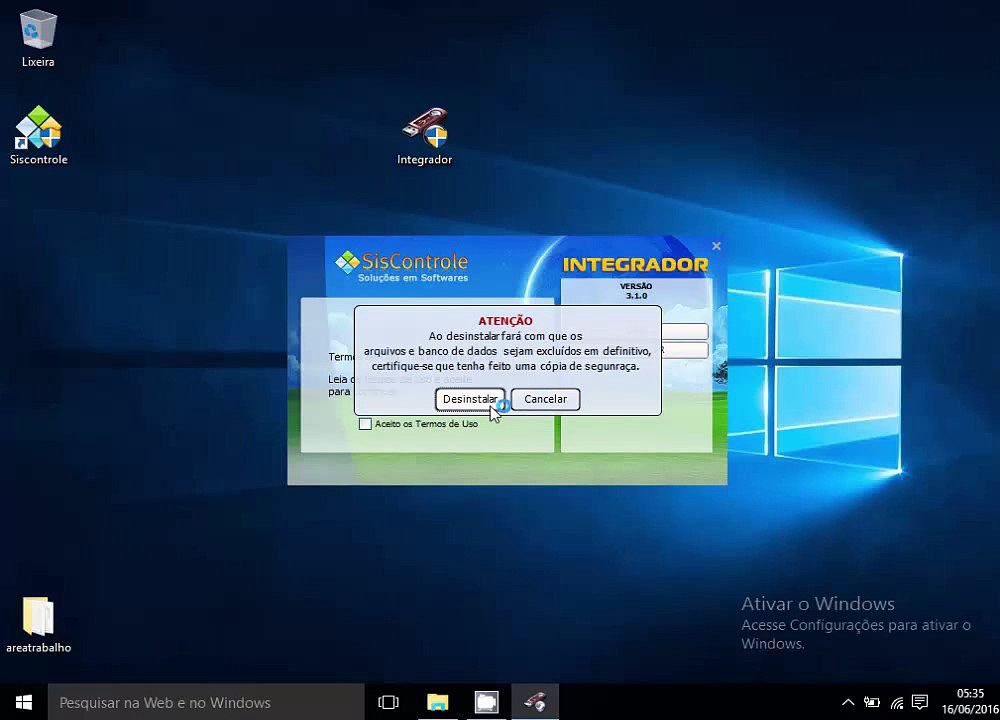Open the Lixeira recycle bin icon

pos(38,38)
